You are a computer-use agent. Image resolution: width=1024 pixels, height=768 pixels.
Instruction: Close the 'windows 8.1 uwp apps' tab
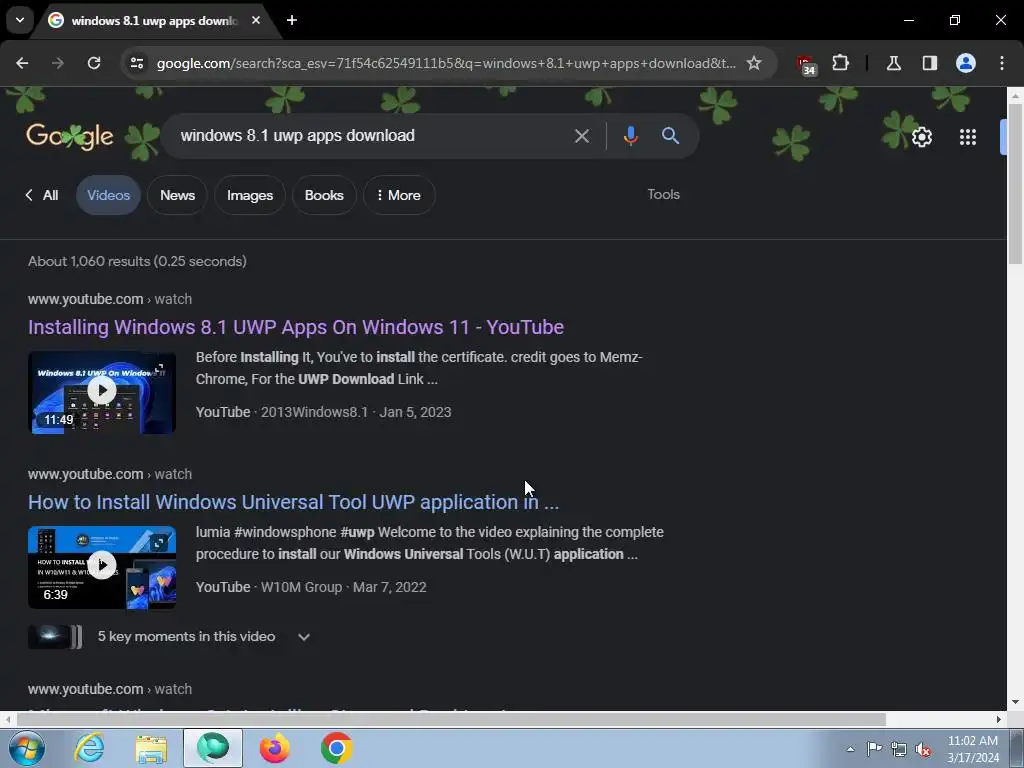tap(256, 20)
